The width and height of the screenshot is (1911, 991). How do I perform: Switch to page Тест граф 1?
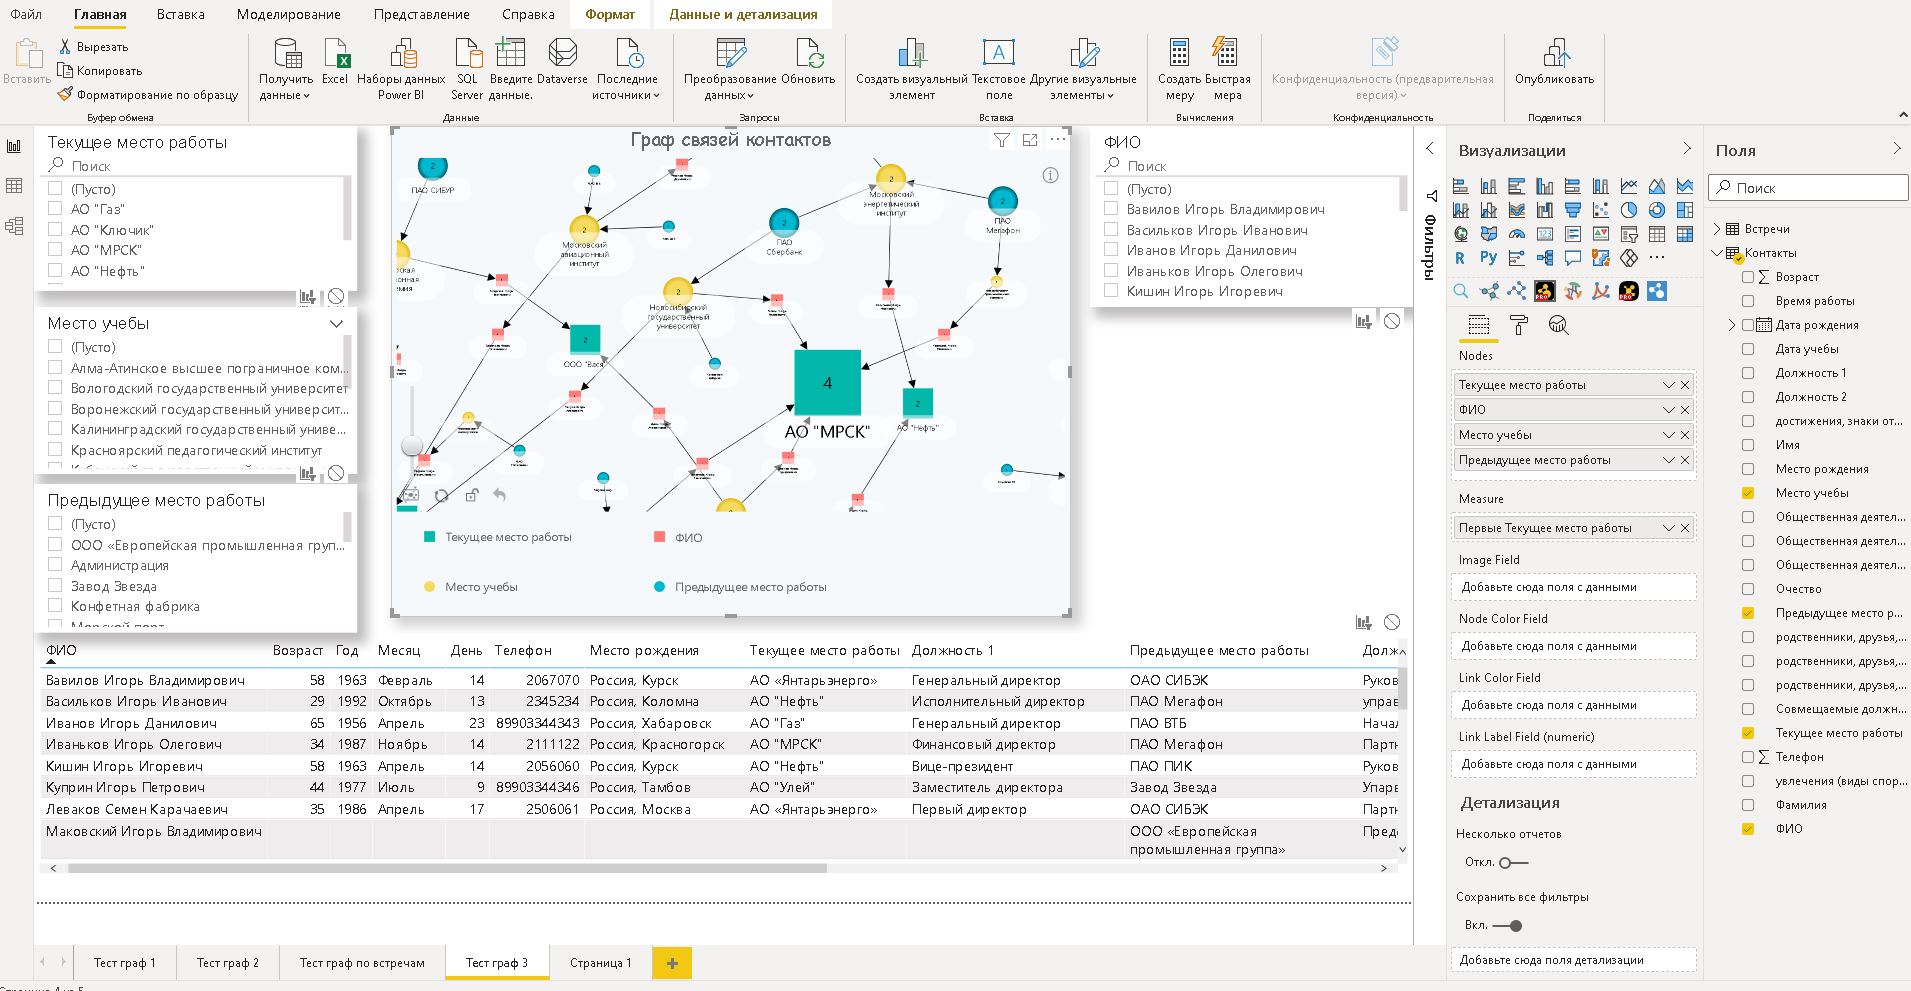(x=125, y=963)
